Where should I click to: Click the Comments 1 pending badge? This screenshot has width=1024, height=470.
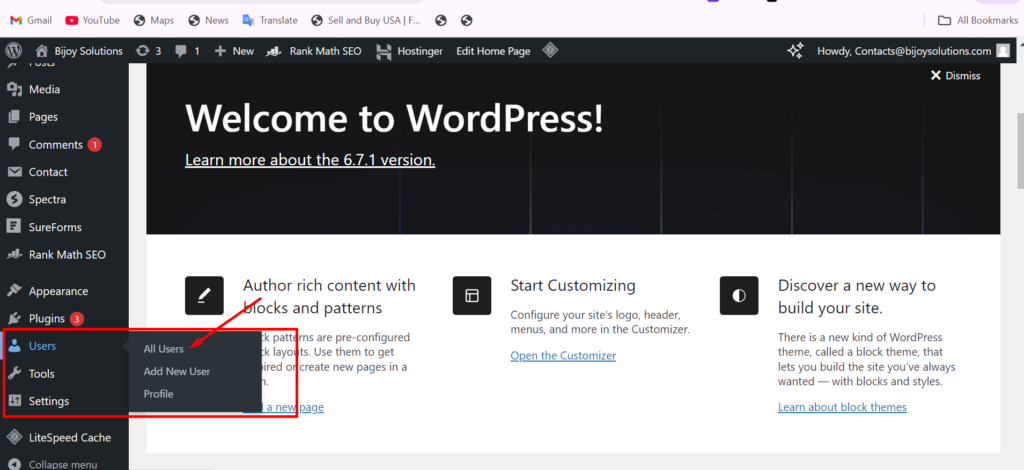tap(95, 145)
